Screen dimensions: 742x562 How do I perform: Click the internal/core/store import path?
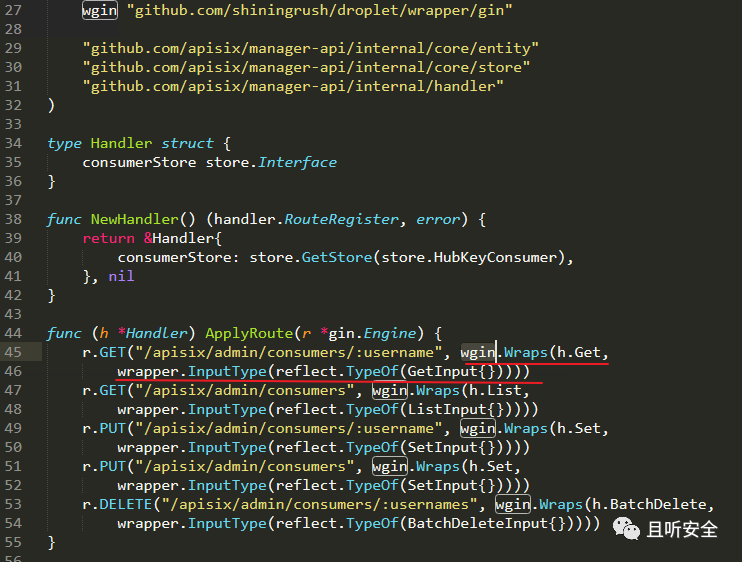[306, 67]
